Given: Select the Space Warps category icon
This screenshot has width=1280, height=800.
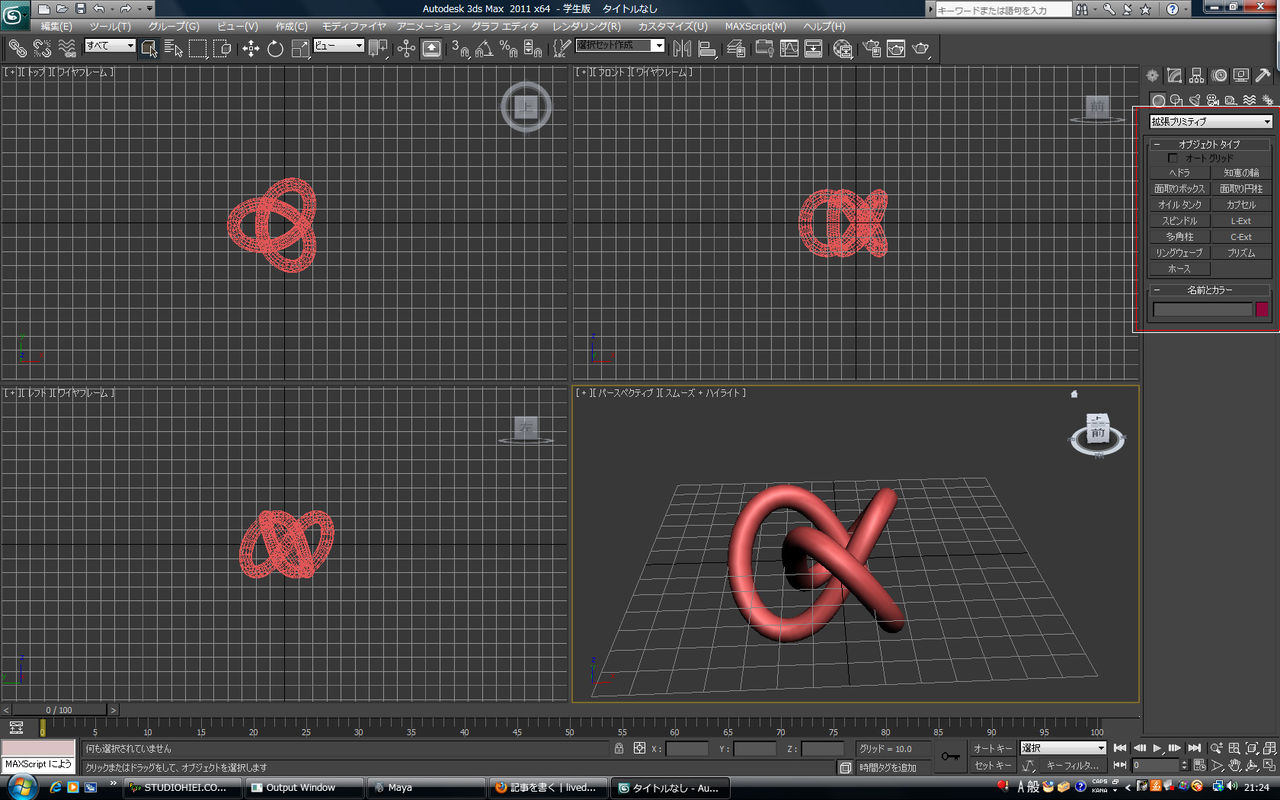Looking at the screenshot, I should coord(1248,100).
